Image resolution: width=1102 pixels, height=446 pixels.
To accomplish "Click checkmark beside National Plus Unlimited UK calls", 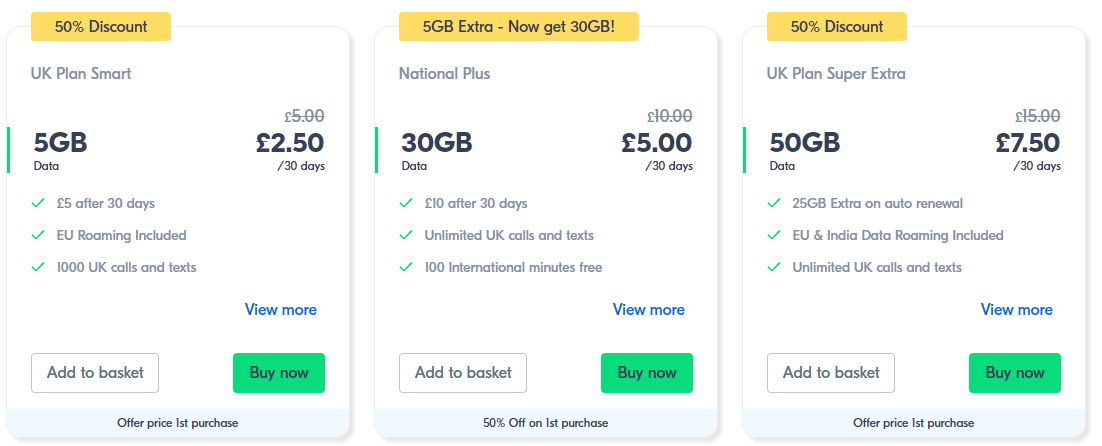I will pyautogui.click(x=406, y=236).
